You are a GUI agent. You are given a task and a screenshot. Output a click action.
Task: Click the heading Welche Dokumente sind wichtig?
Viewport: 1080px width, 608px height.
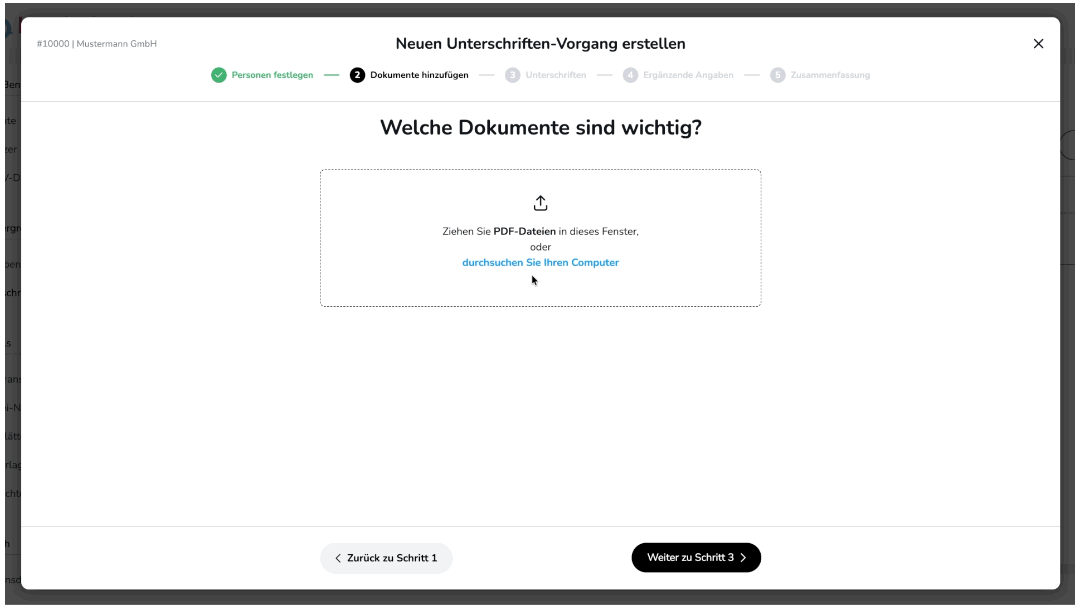(x=540, y=127)
